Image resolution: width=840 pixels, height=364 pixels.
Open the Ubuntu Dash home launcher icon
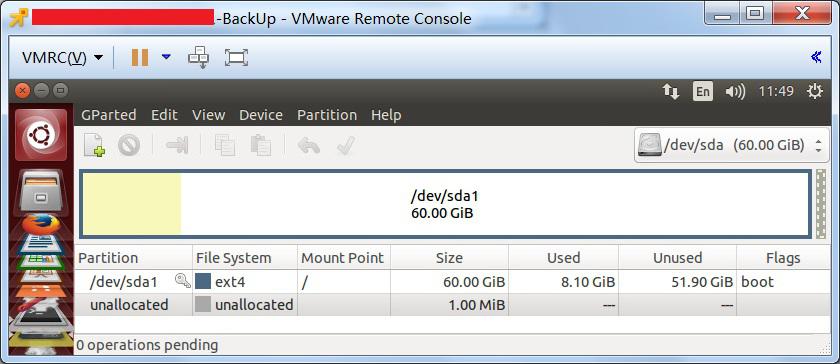coord(41,135)
